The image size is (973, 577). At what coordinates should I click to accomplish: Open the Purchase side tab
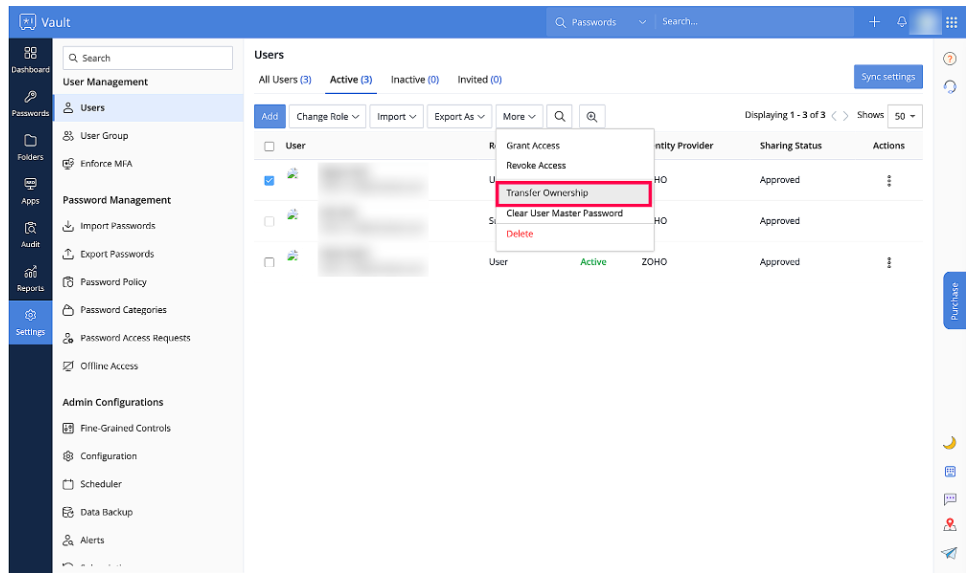point(954,300)
